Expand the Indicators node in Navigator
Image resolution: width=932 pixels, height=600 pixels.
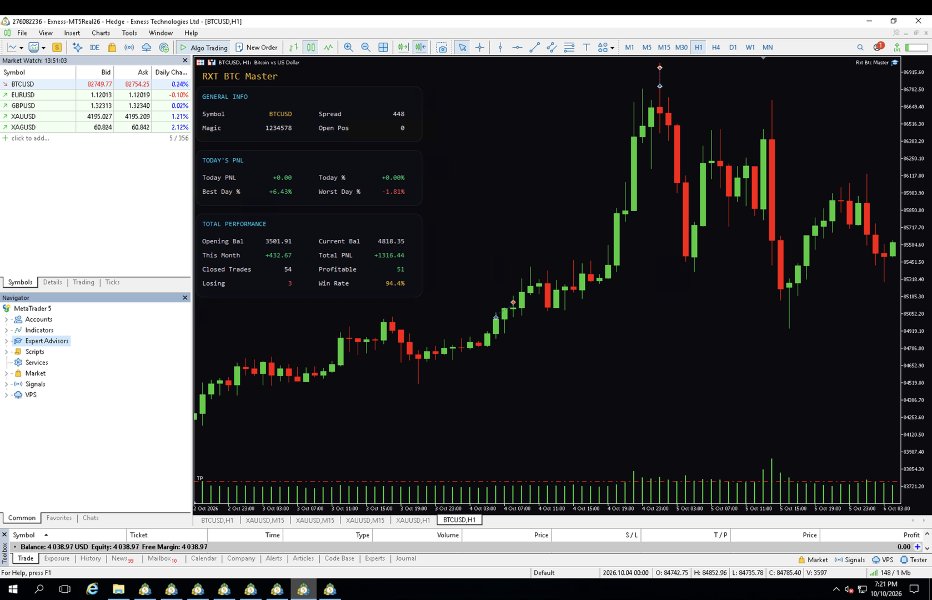point(7,330)
